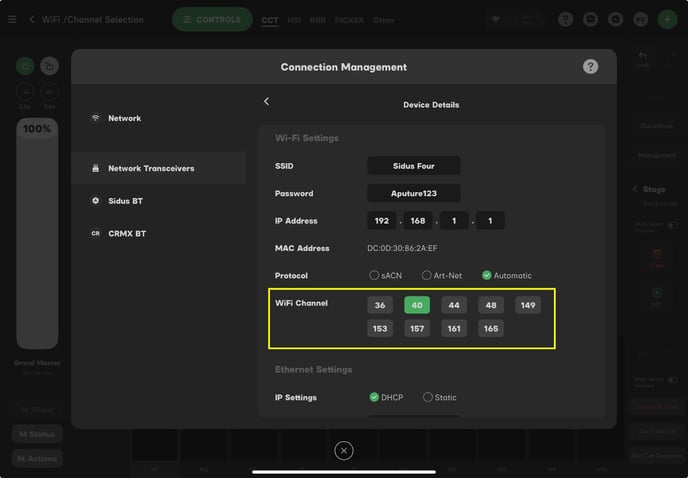Close the dialog with the circled X

coord(344,450)
